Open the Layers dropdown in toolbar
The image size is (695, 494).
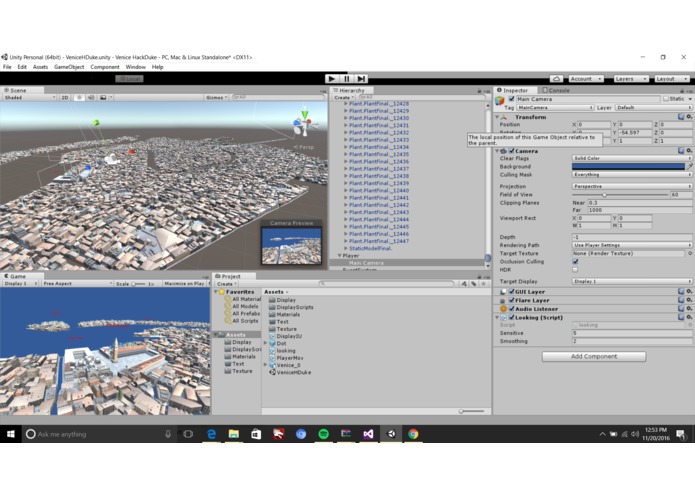631,79
